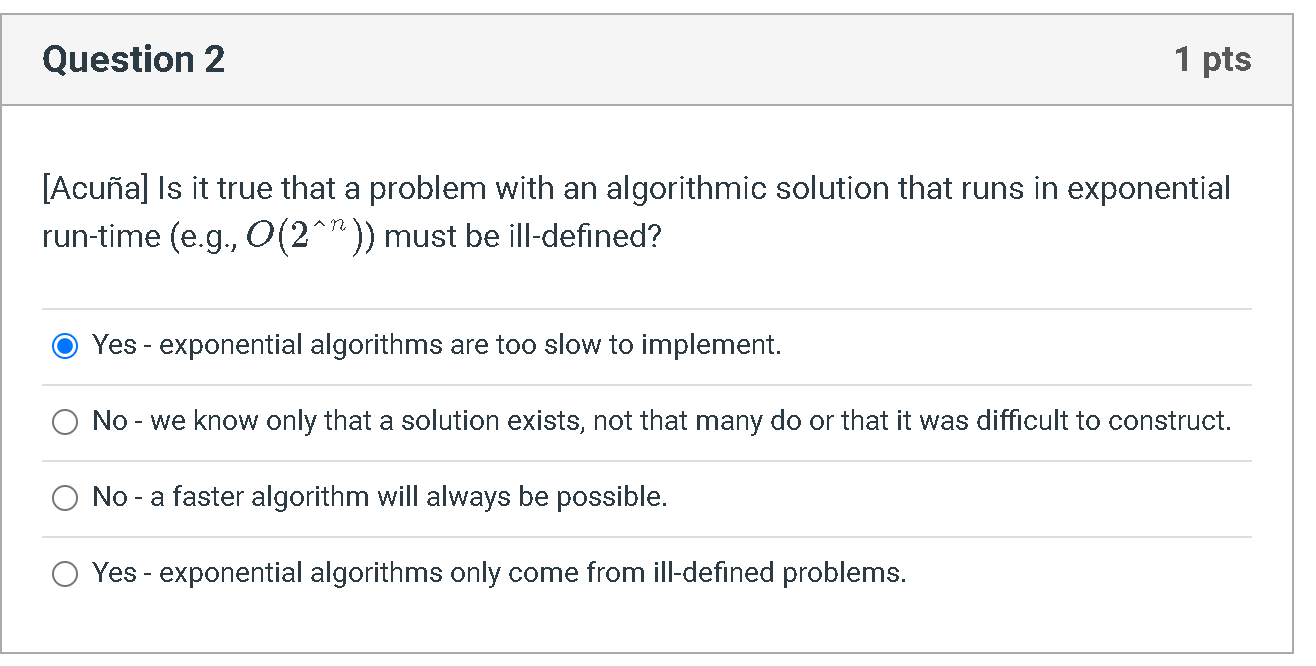Click the 'Question 2' header label

[131, 59]
